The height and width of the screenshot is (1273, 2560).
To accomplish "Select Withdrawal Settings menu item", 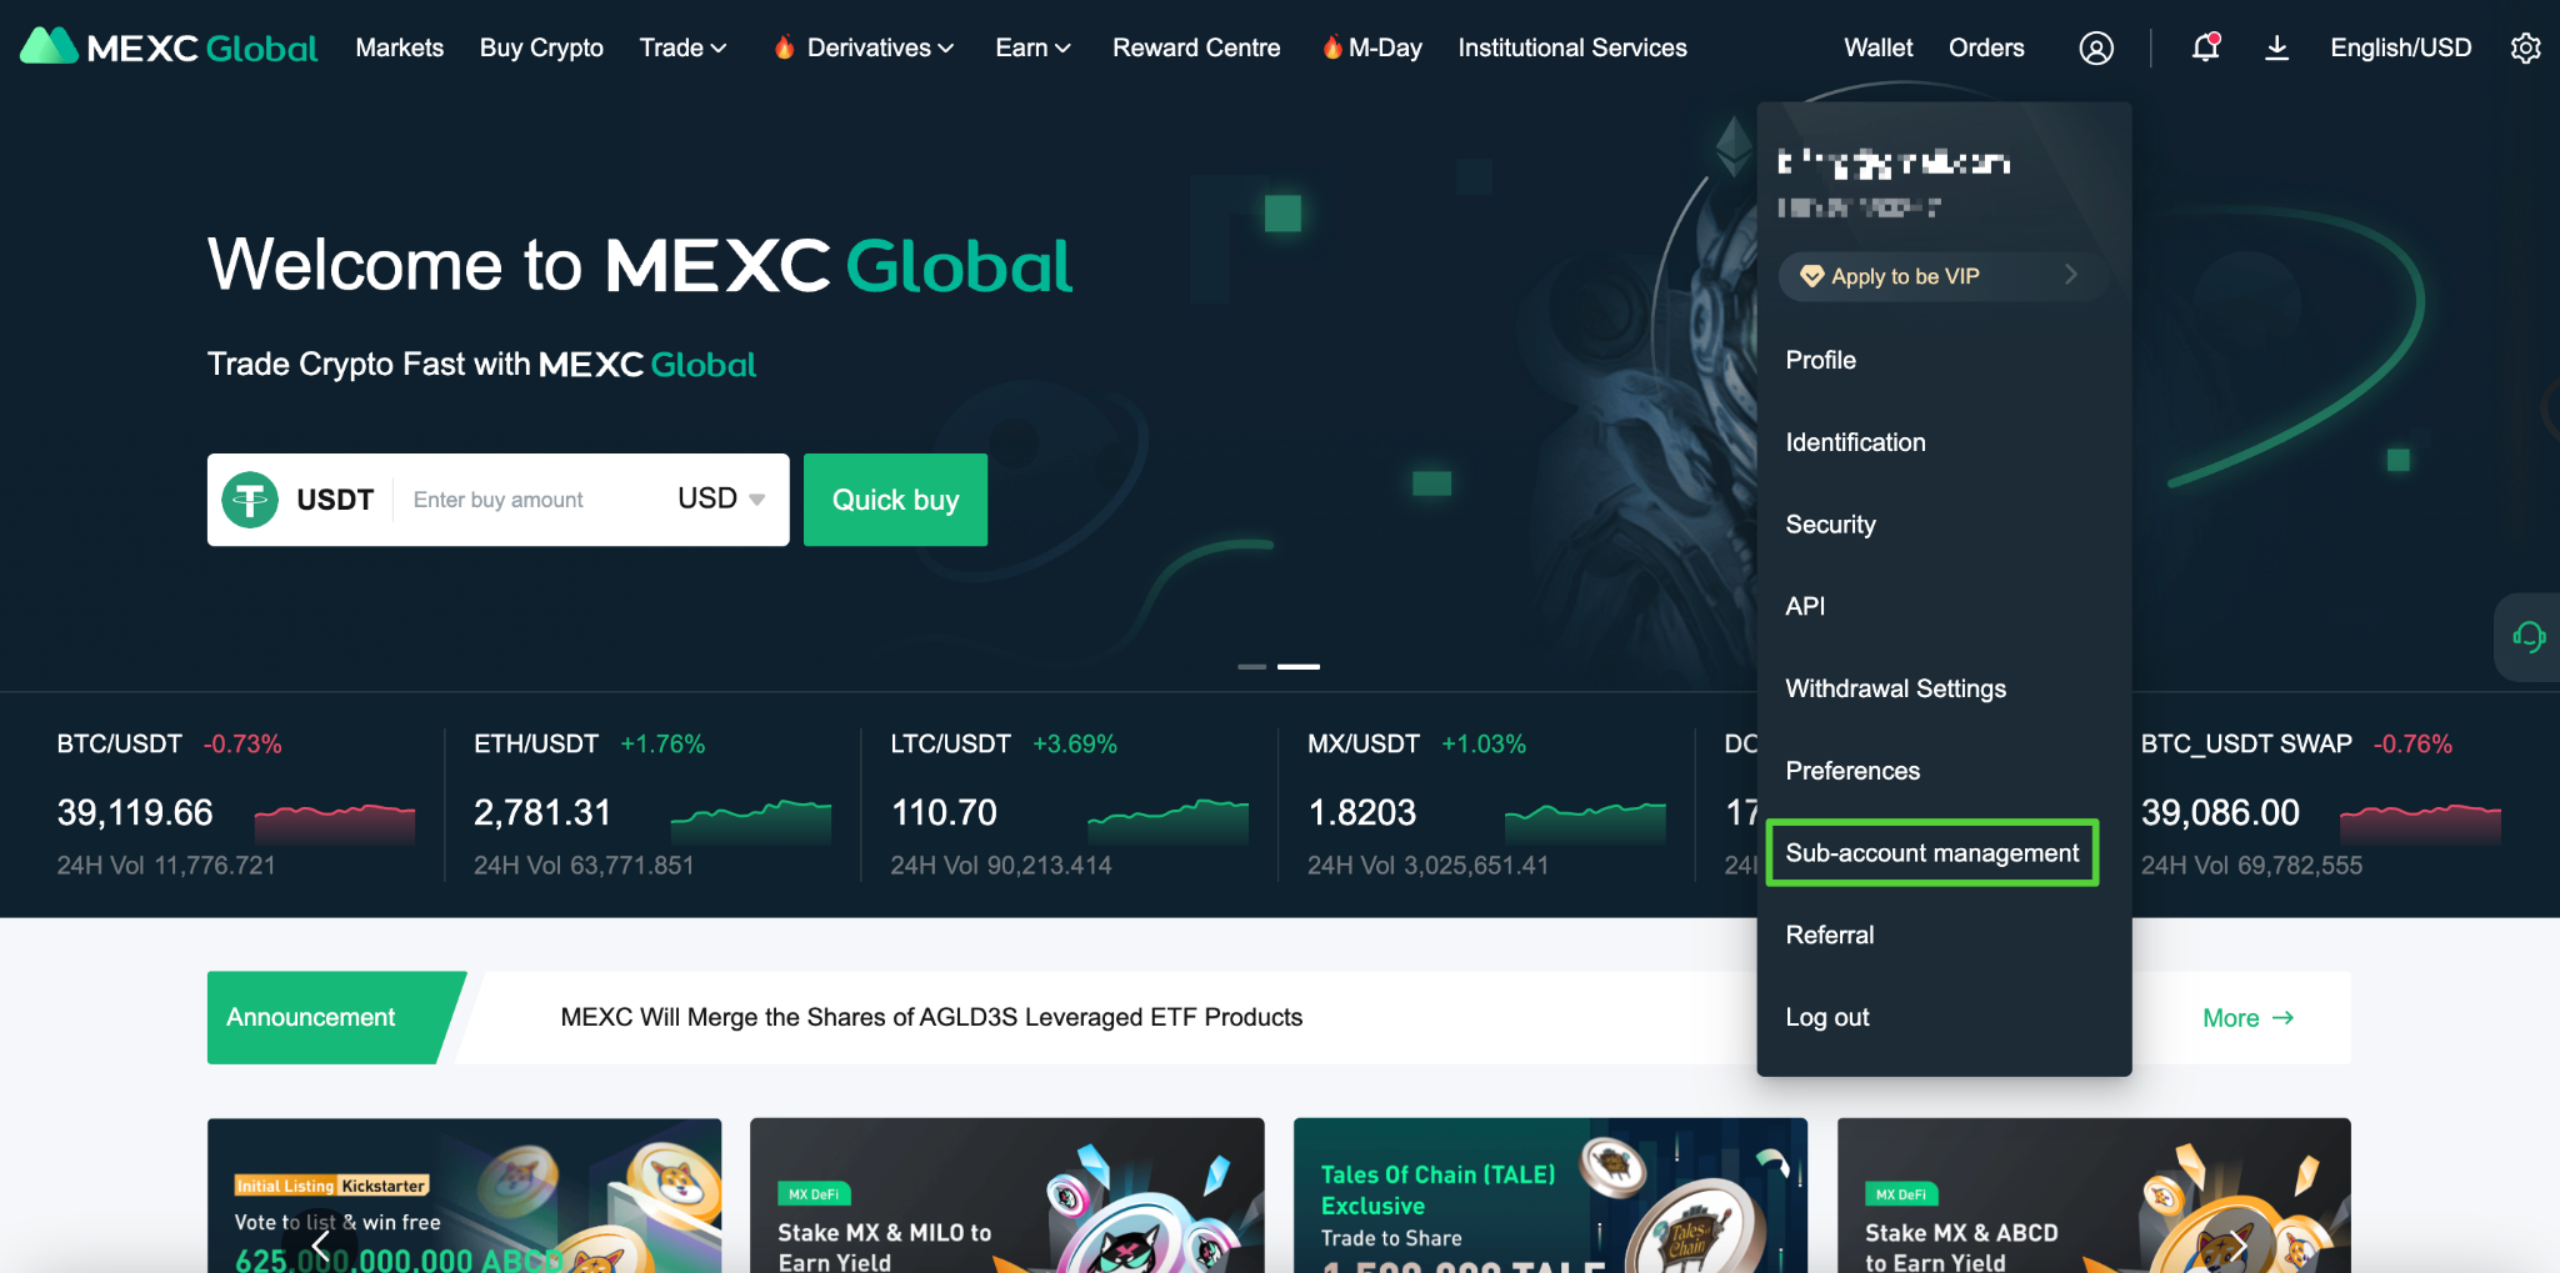I will click(1895, 688).
